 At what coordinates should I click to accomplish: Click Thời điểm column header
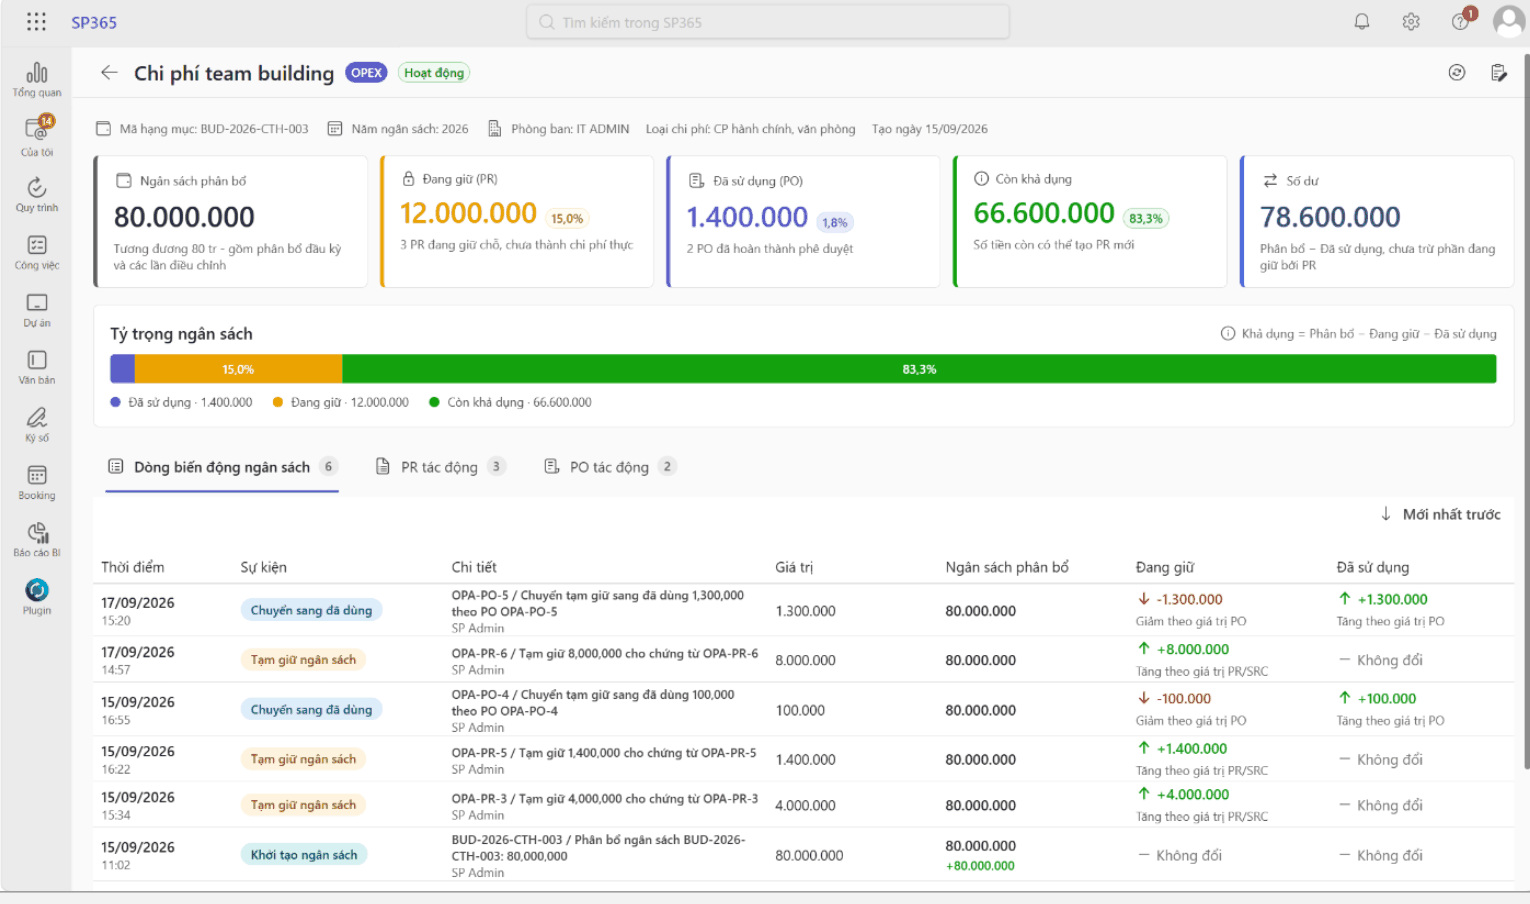133,567
